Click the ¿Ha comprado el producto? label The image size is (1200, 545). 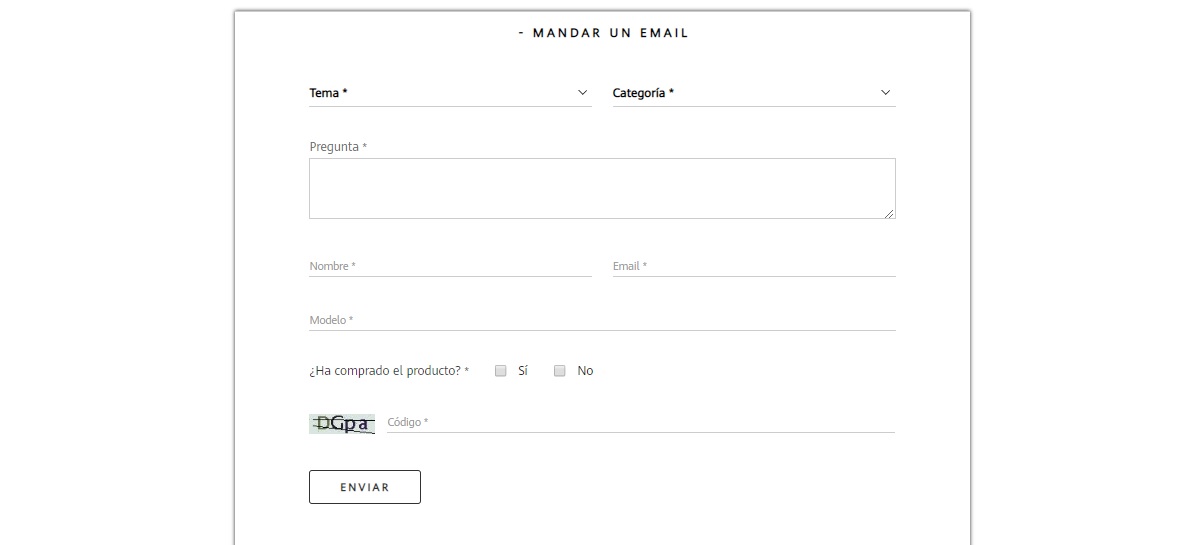(x=388, y=371)
